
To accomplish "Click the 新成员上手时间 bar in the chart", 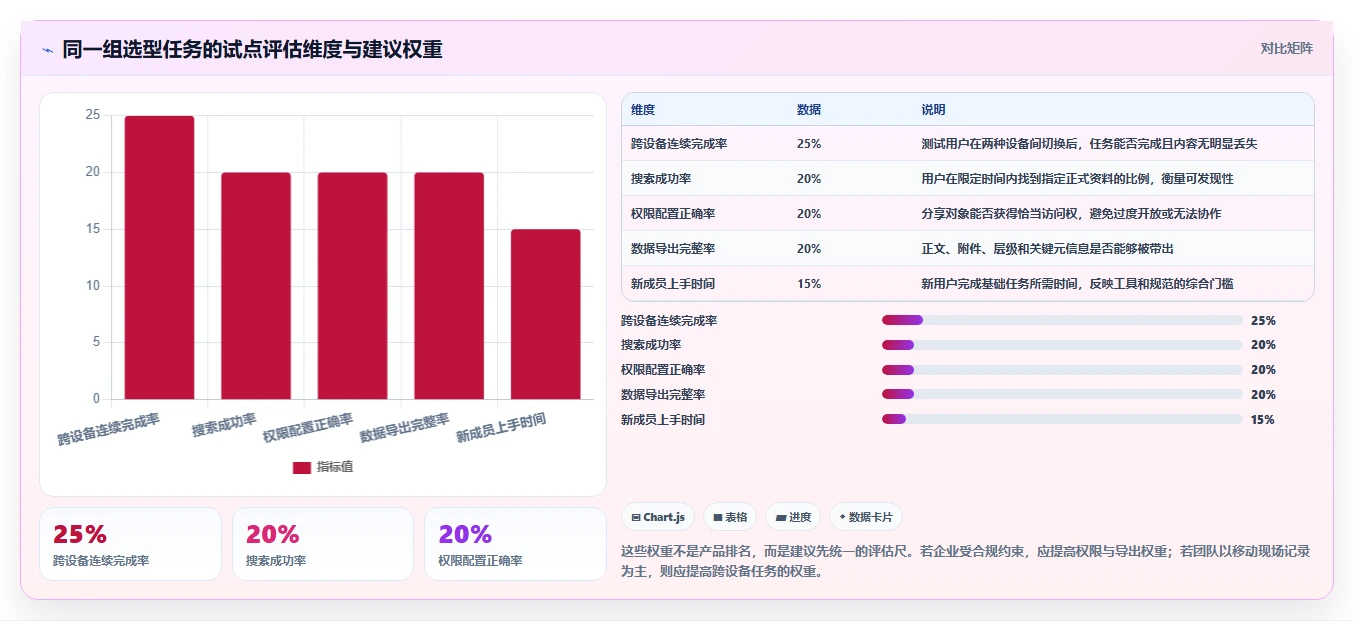I will (x=546, y=314).
